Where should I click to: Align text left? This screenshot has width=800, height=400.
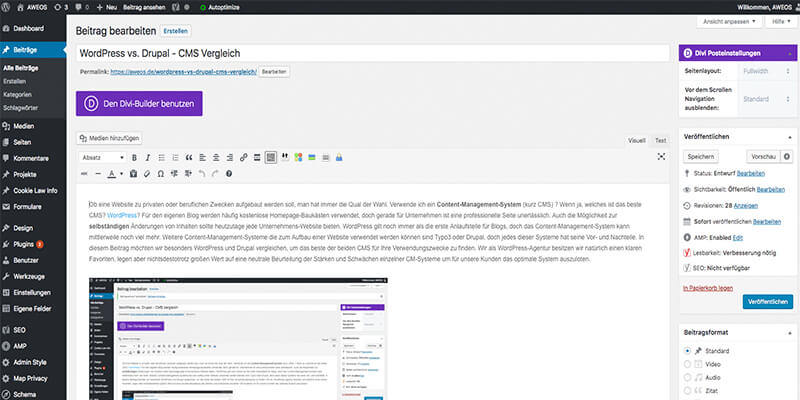pyautogui.click(x=203, y=158)
